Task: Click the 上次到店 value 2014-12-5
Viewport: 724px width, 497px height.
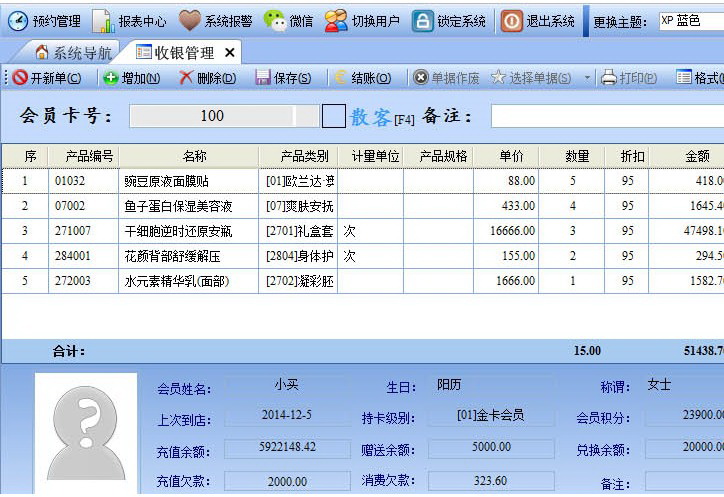Action: tap(288, 415)
